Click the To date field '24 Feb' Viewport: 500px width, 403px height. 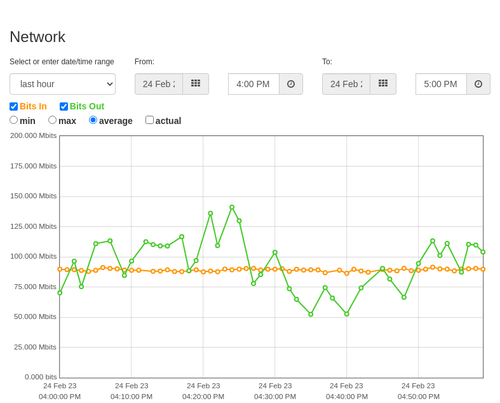[x=346, y=84]
